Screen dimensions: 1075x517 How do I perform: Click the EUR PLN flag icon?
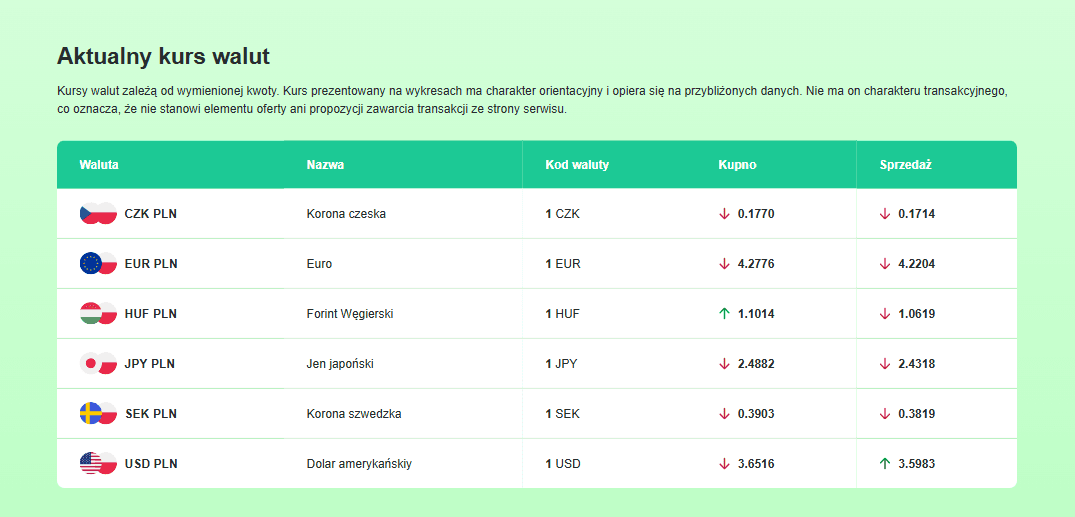98,263
